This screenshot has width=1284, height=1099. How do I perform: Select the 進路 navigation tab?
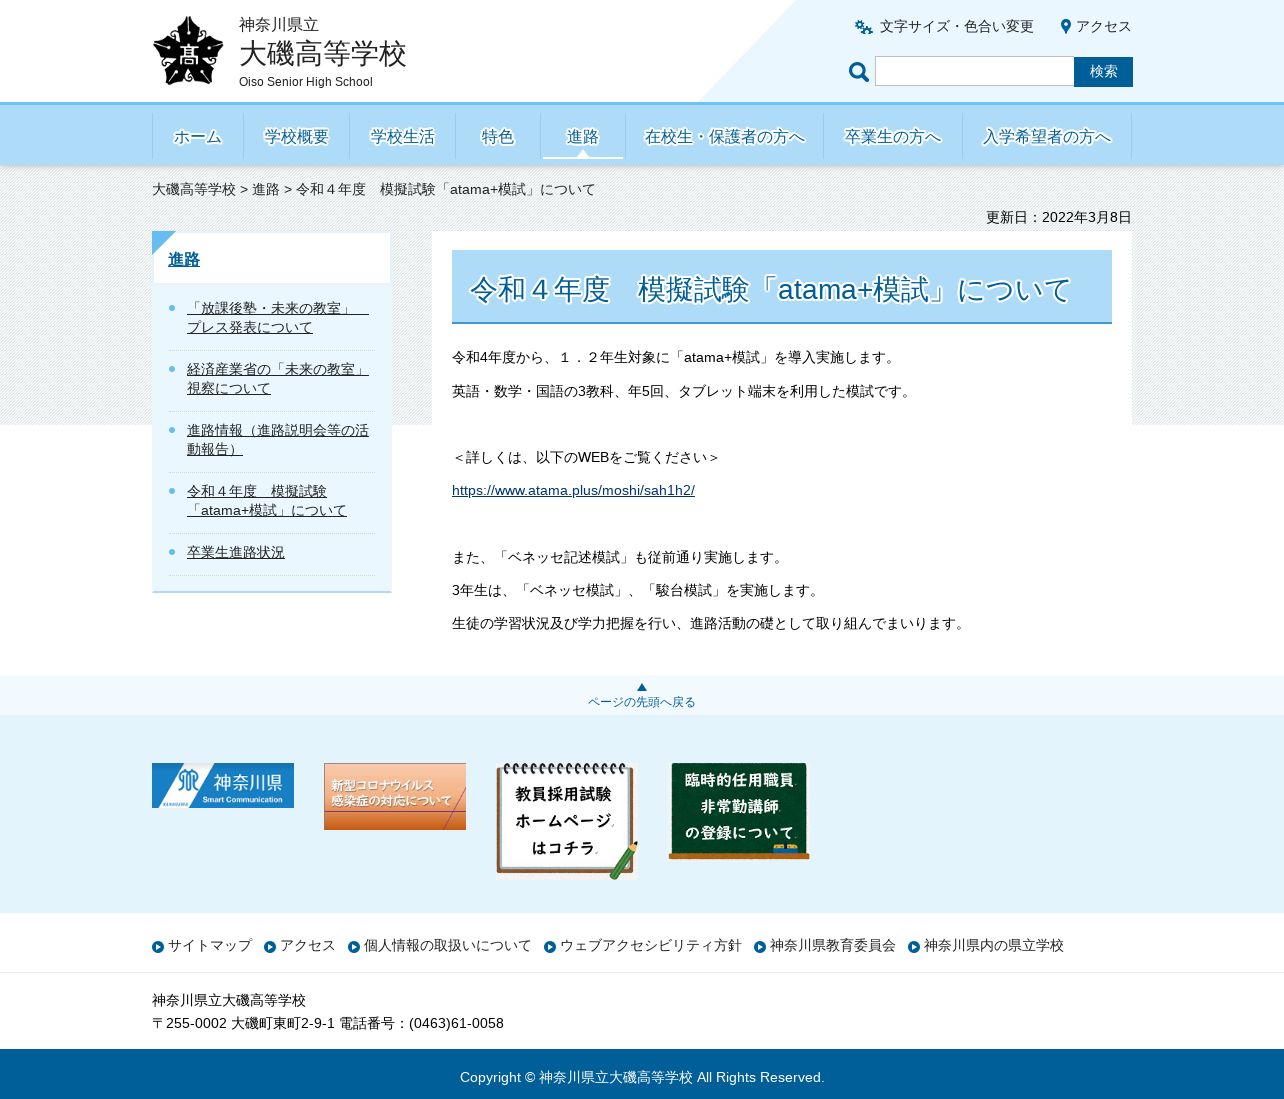coord(583,136)
